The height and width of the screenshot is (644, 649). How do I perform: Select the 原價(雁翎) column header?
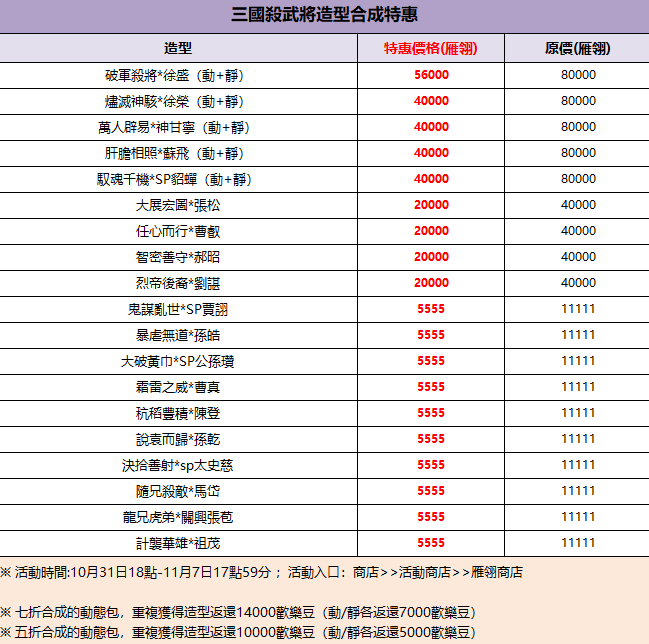click(x=577, y=48)
